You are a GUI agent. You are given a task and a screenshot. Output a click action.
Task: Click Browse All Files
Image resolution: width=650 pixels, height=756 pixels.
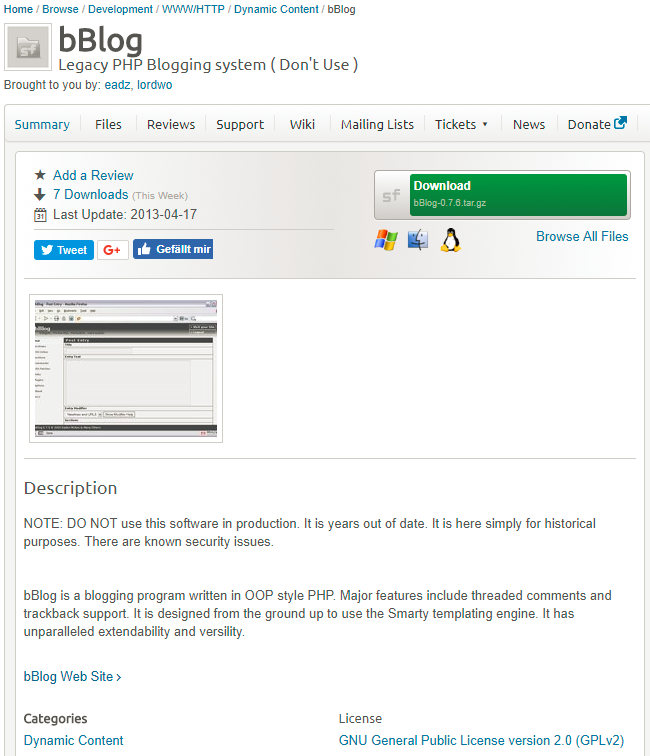(582, 236)
